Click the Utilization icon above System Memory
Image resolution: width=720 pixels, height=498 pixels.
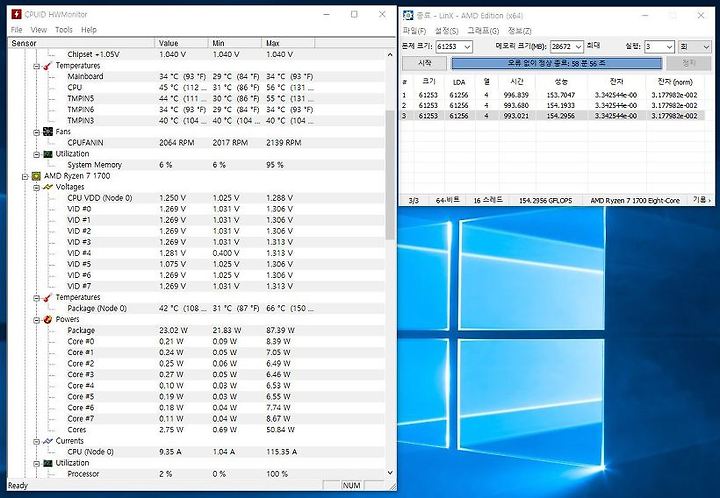coord(48,154)
